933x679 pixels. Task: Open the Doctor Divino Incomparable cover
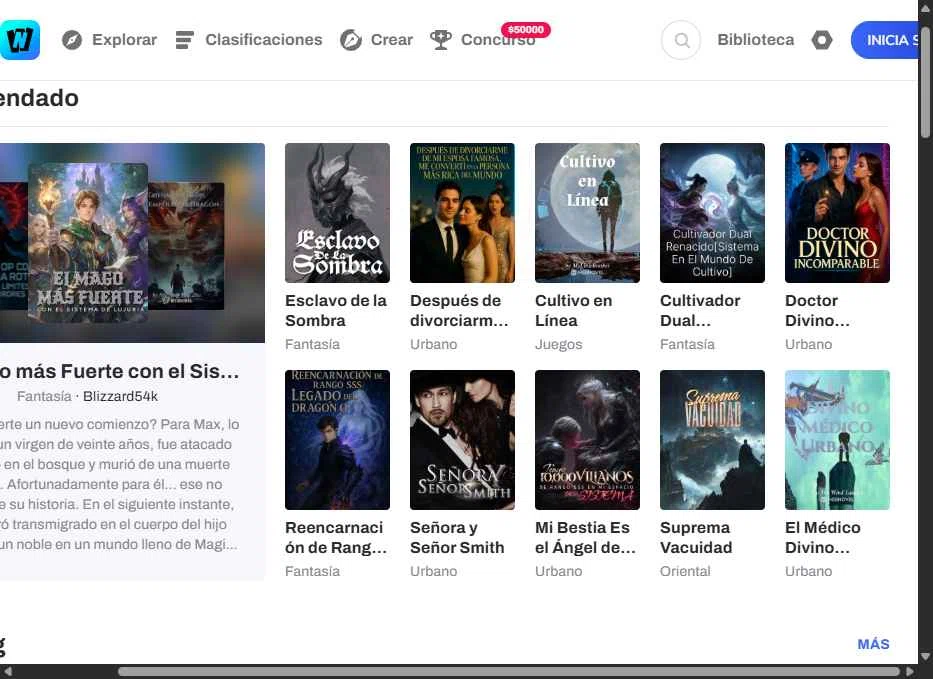pos(837,213)
